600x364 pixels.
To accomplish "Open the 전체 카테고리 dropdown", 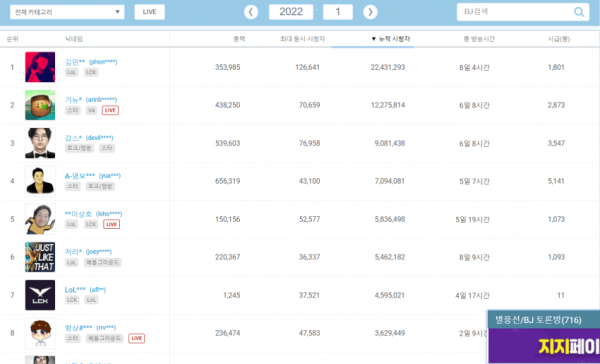I will coord(67,12).
